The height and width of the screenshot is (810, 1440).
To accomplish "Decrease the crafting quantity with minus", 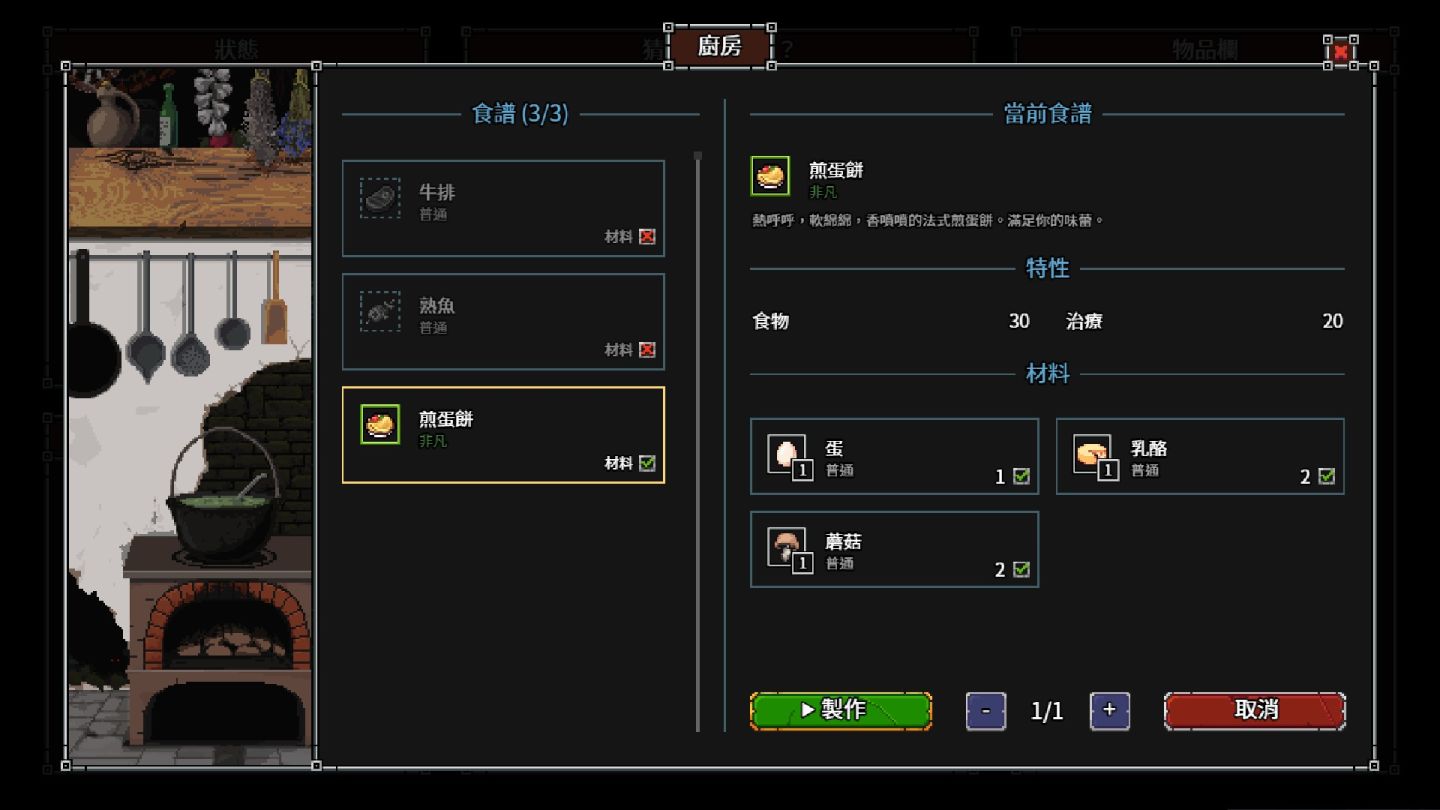I will coord(986,711).
